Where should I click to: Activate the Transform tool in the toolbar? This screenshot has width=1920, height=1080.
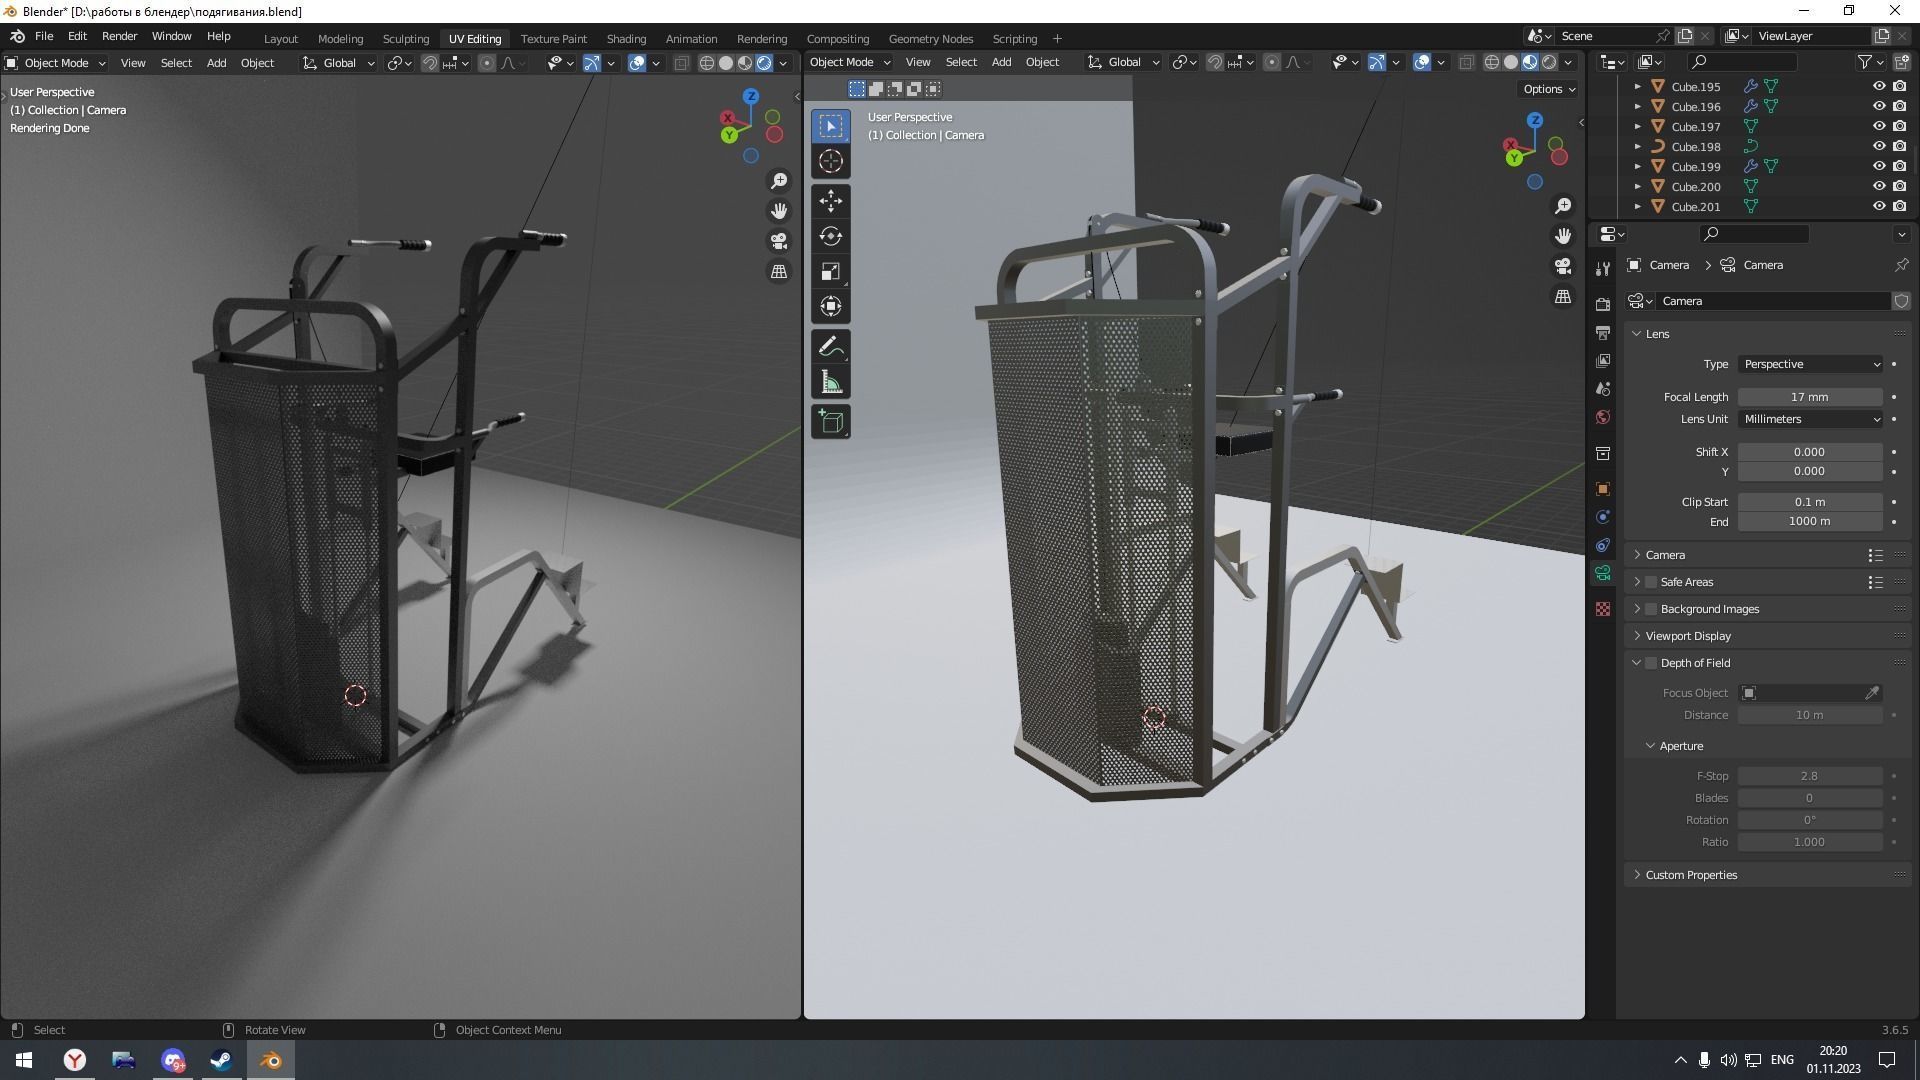830,307
